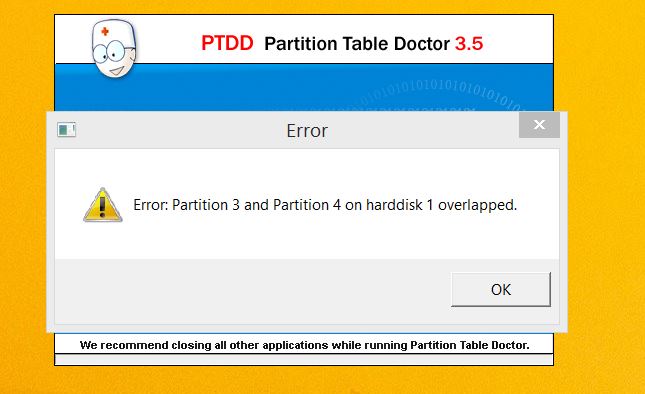Click the red 3.5 version number

tap(469, 44)
